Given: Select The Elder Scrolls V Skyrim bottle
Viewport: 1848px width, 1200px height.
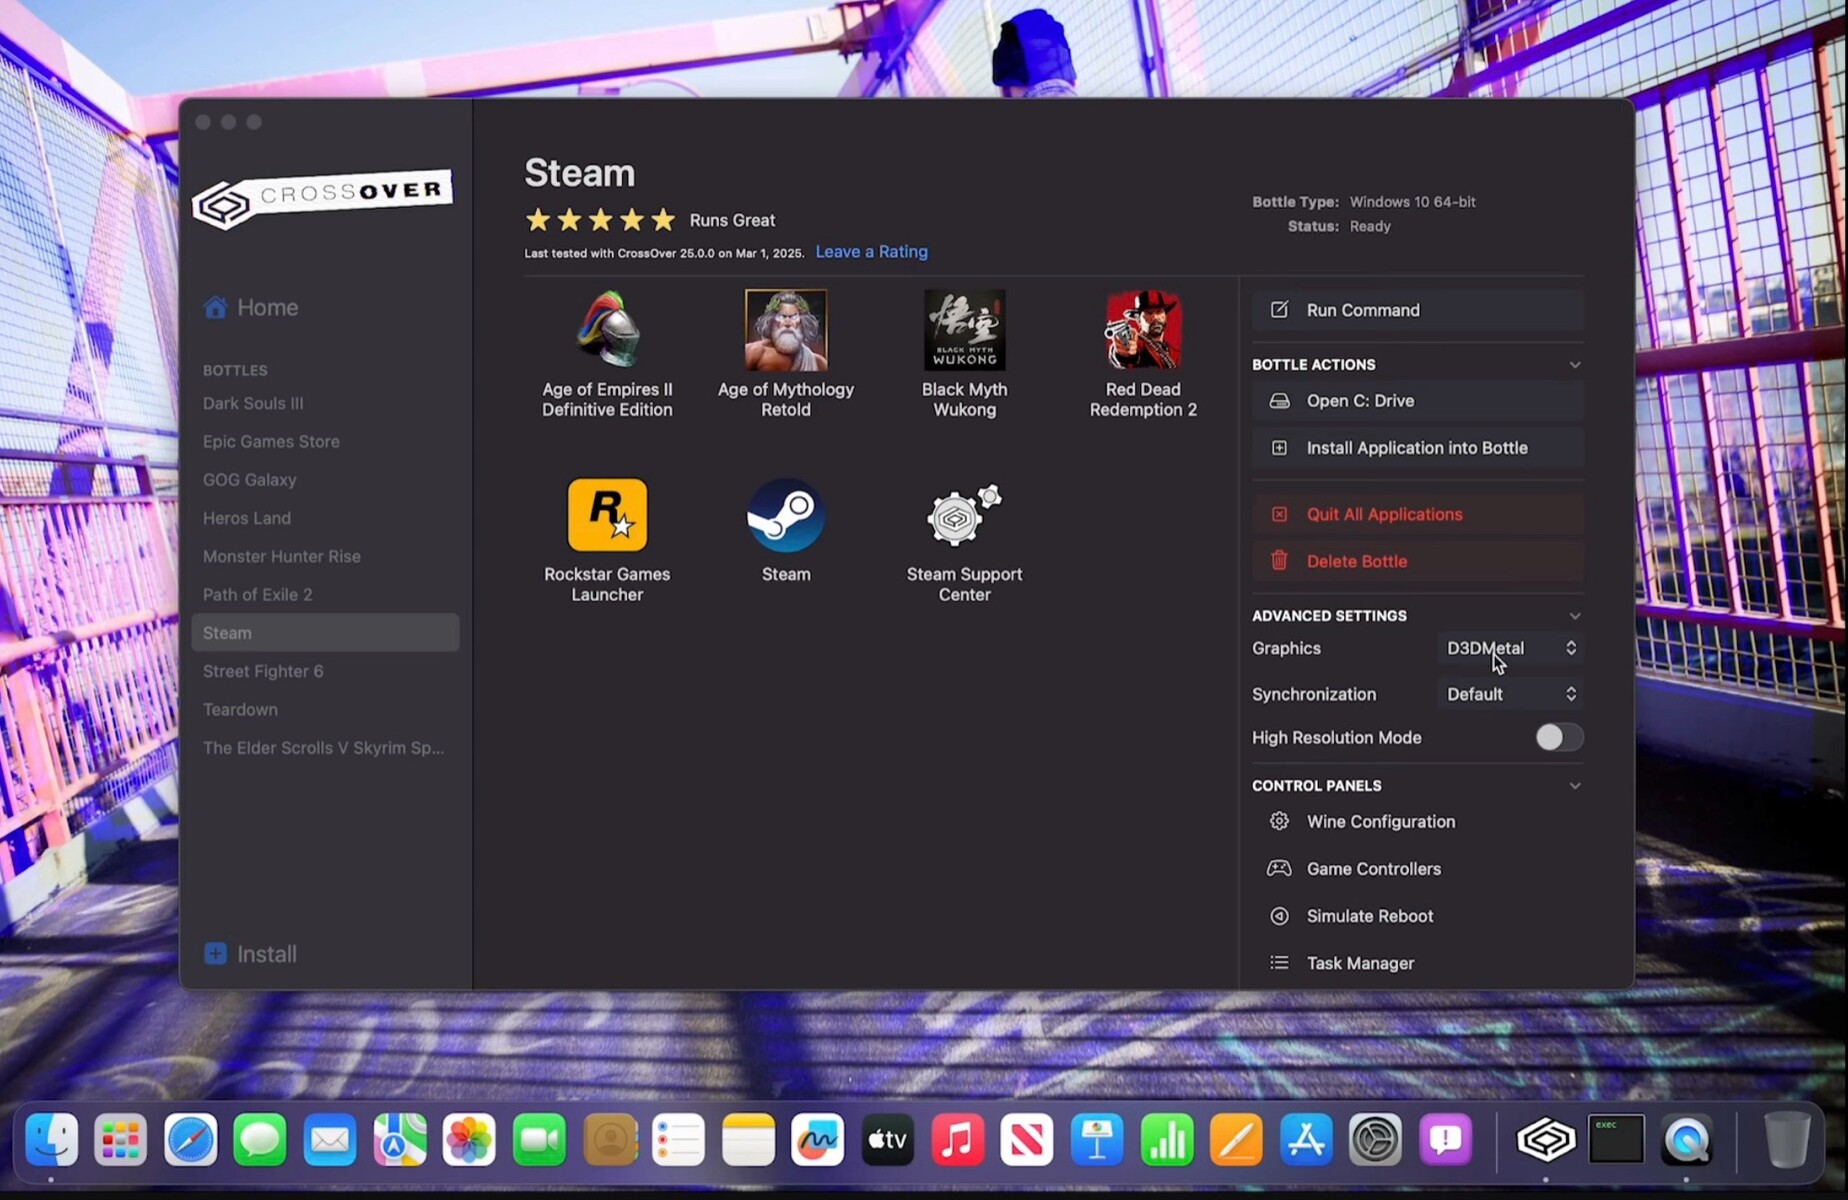Looking at the screenshot, I should (325, 747).
